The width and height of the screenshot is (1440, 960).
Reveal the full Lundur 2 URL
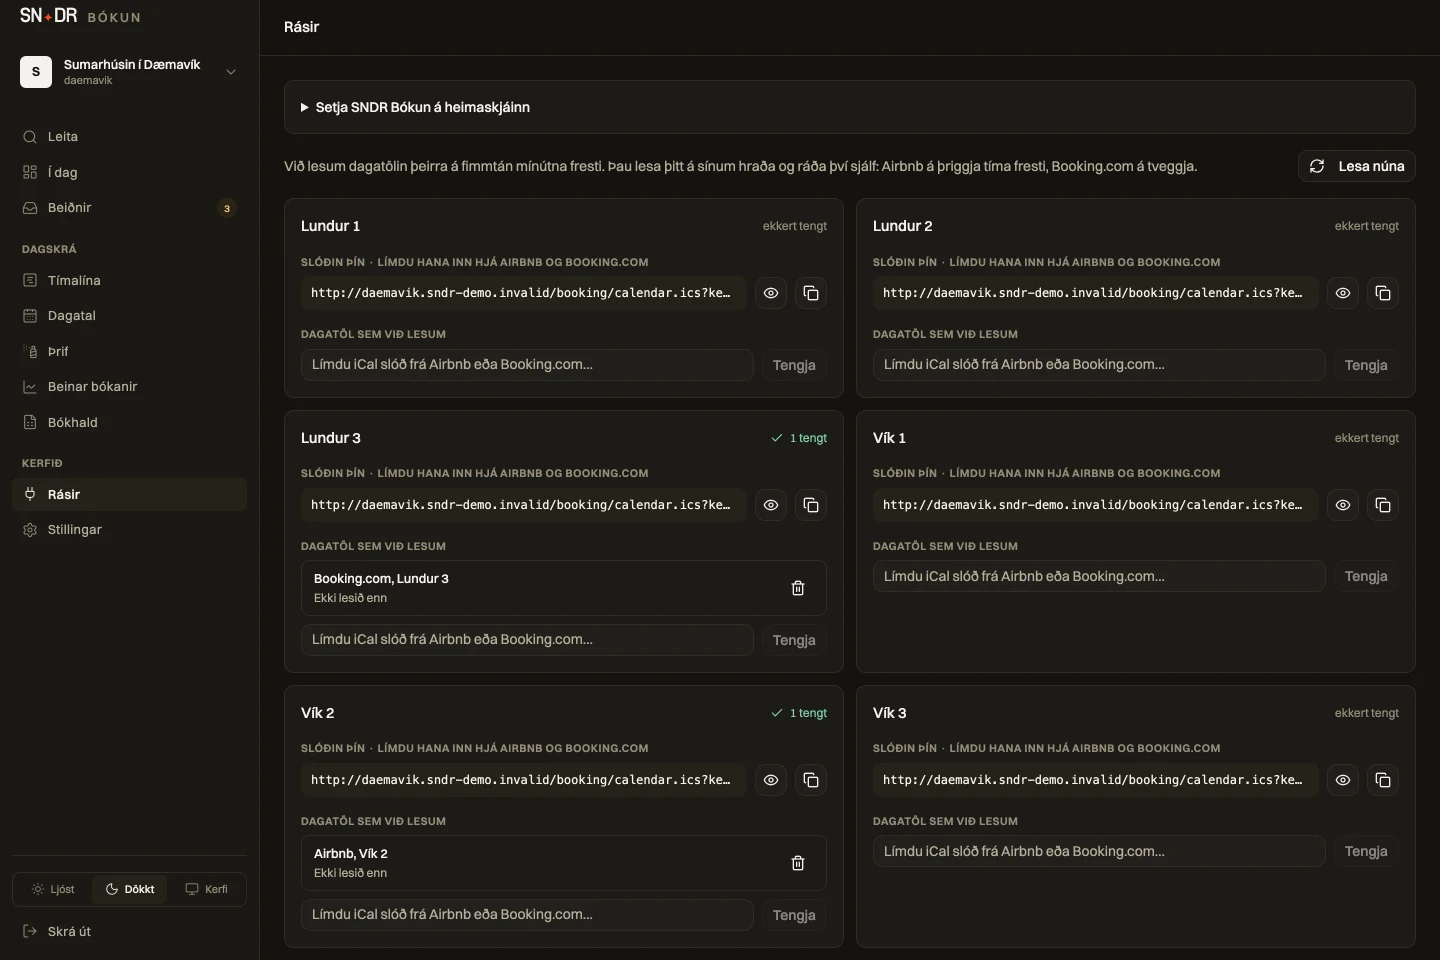1343,293
